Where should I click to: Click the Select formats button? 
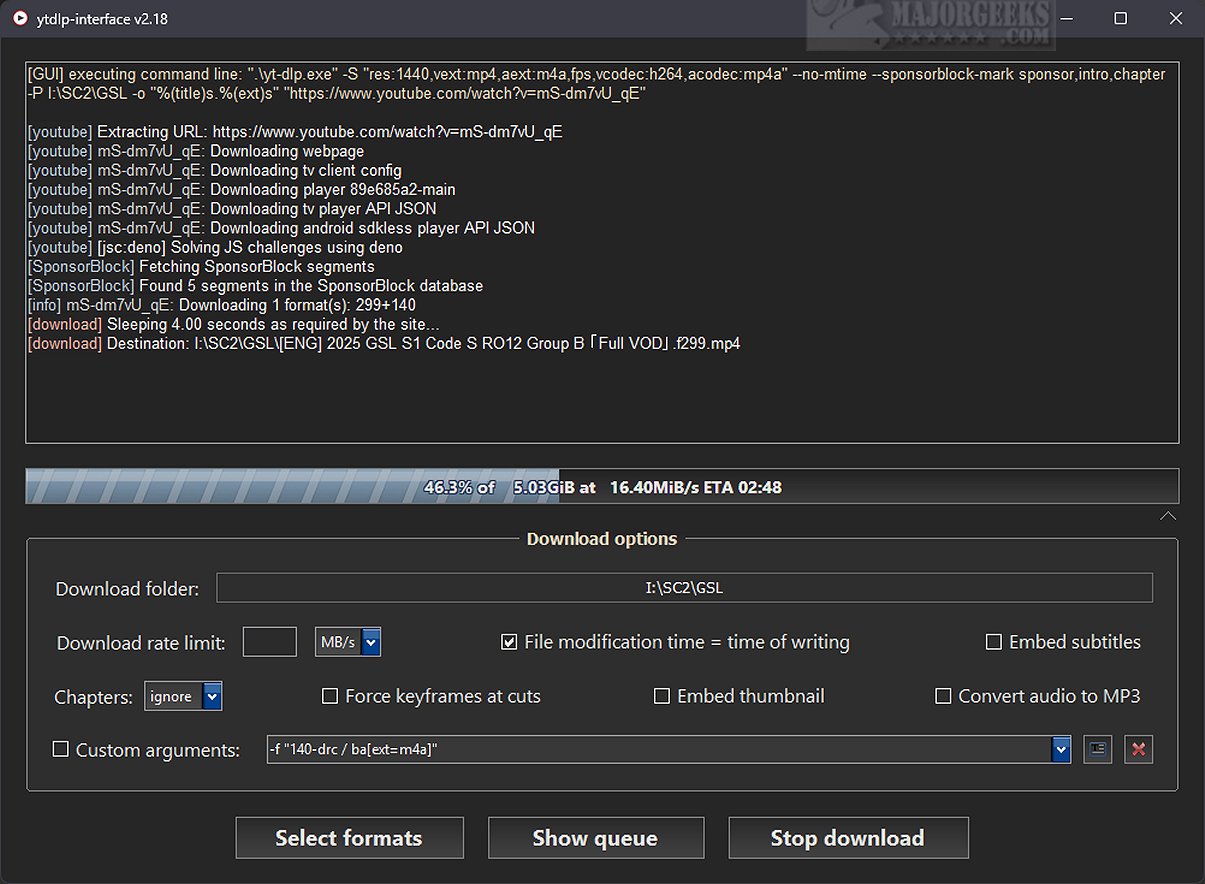pyautogui.click(x=349, y=838)
